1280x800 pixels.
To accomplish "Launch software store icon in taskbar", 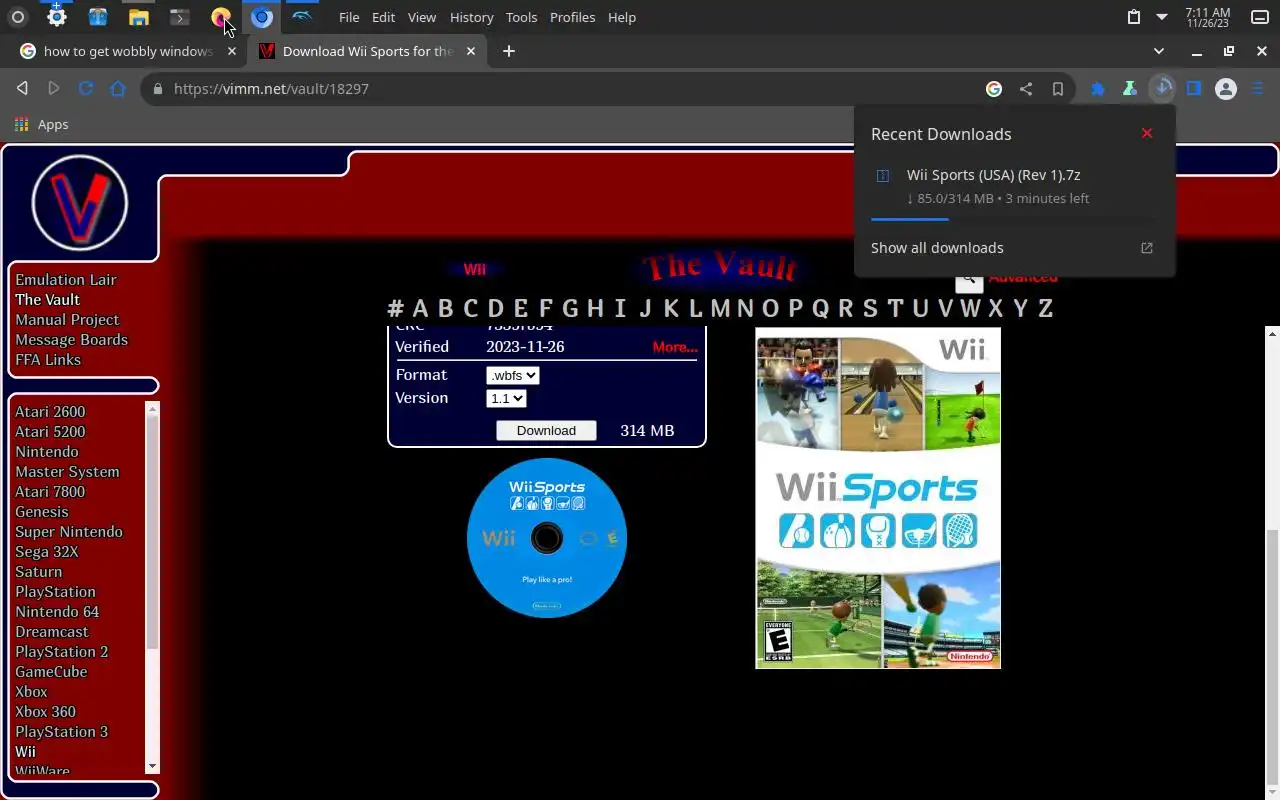I will tap(97, 17).
